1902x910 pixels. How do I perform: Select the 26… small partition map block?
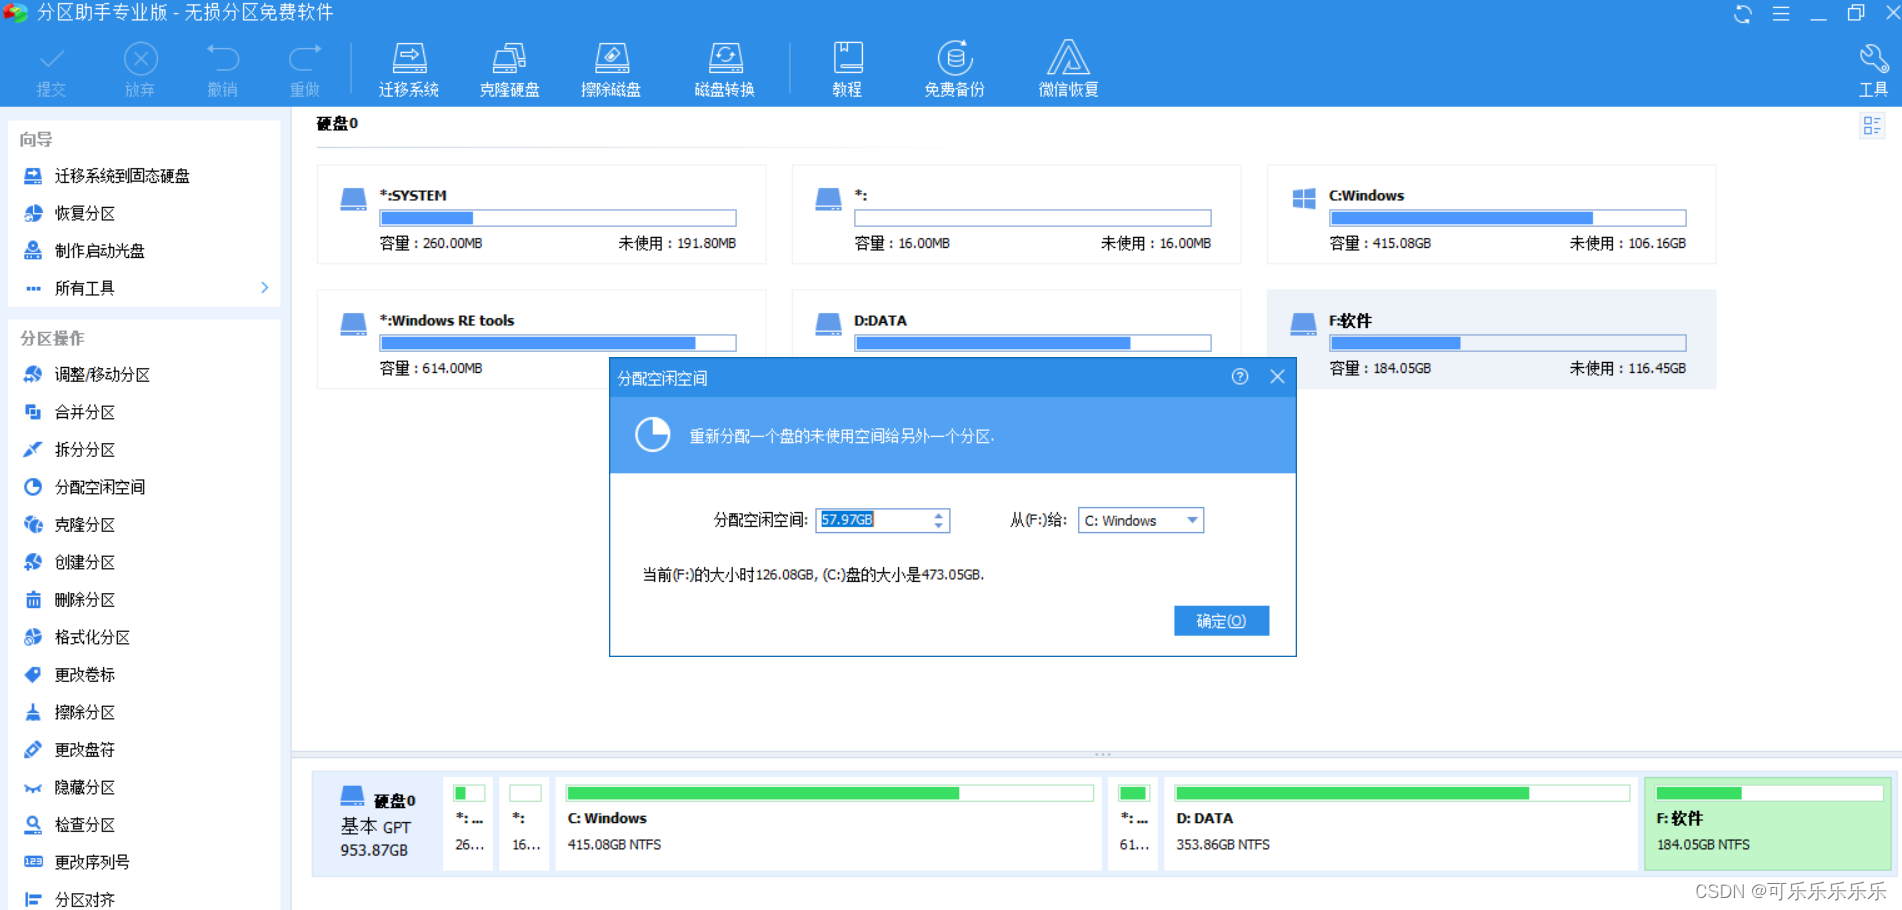(x=469, y=823)
